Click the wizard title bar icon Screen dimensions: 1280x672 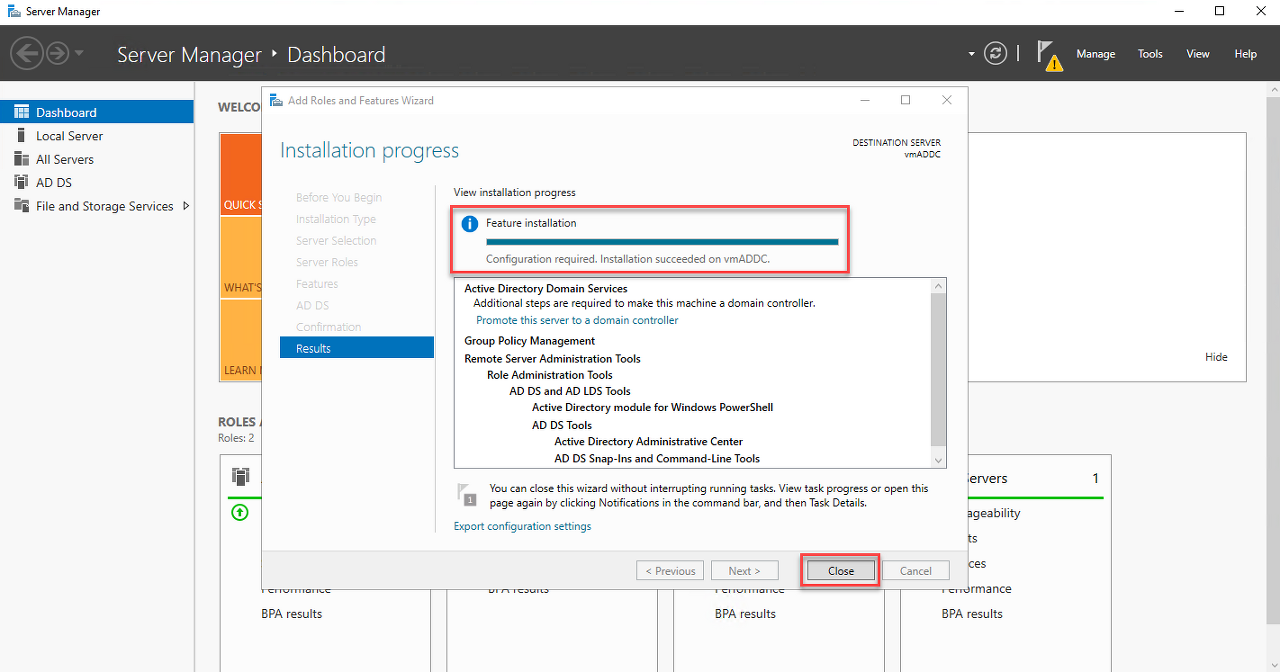click(x=276, y=100)
